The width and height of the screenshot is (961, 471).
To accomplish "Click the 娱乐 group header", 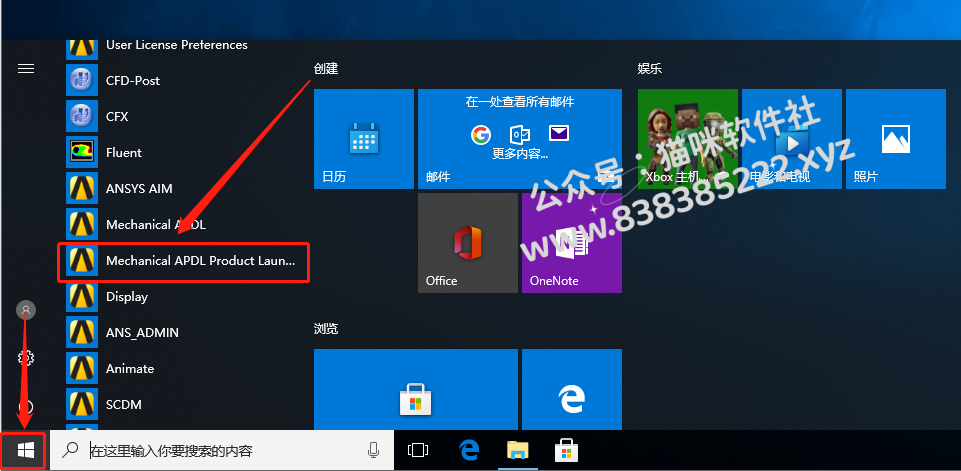I will click(650, 69).
